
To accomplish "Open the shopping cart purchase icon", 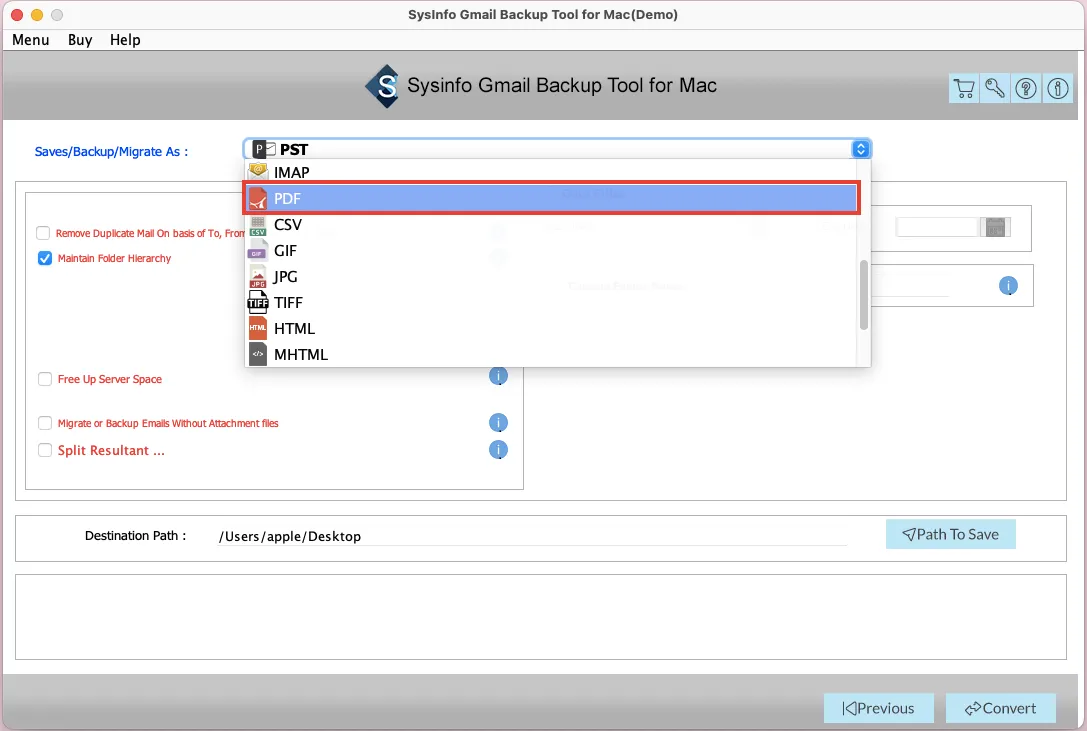I will tap(964, 88).
